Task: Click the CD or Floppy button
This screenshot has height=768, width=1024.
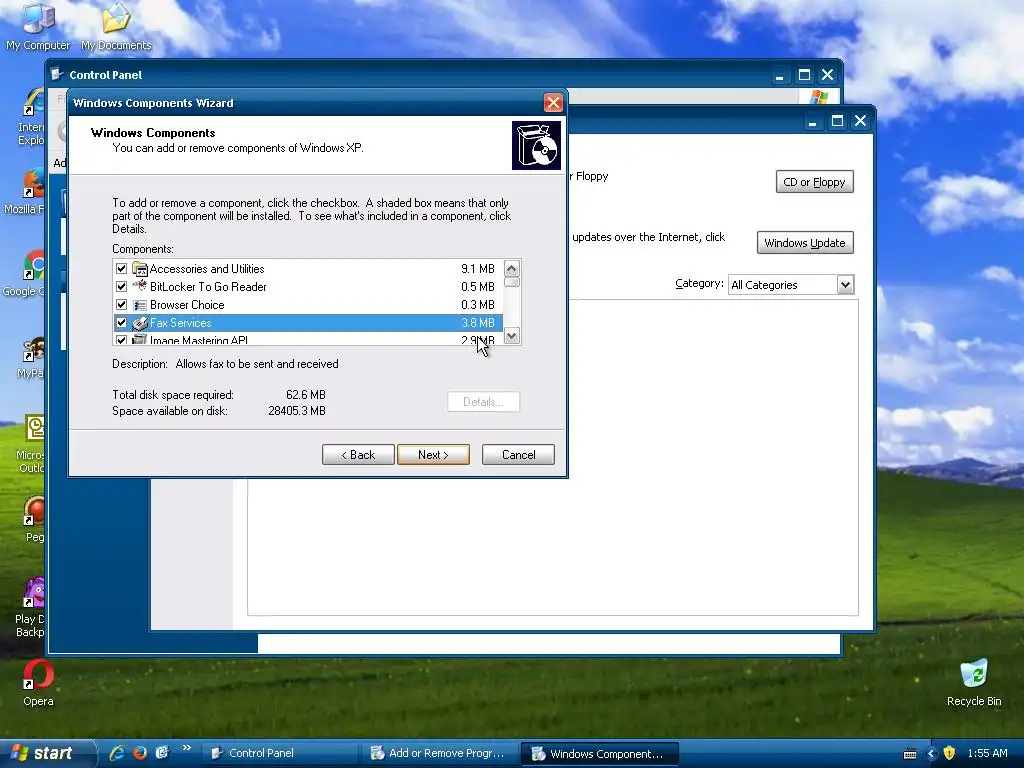Action: [x=814, y=182]
